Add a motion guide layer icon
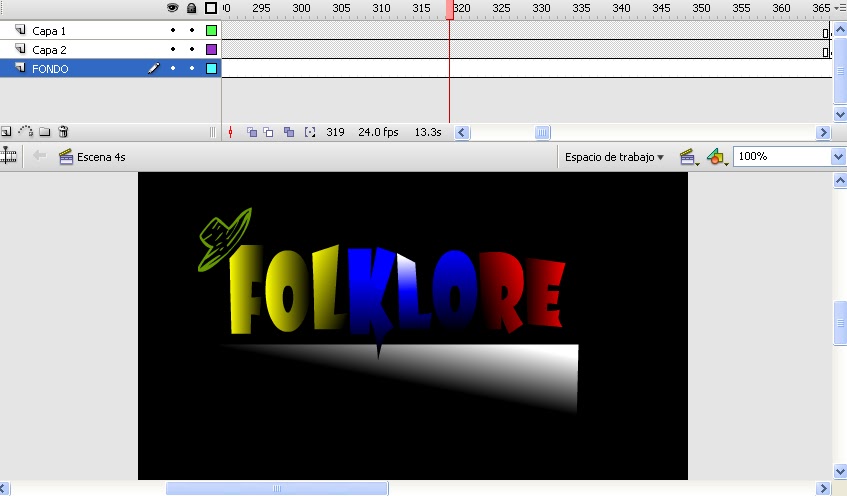 25,131
